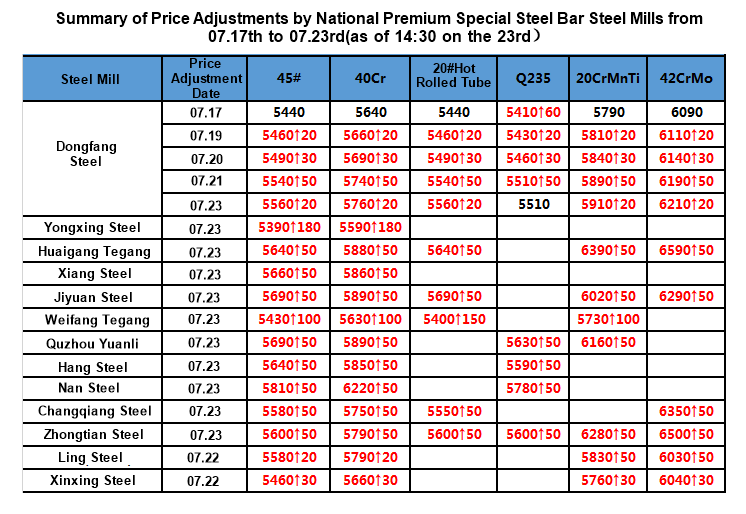
Task: Select the Yongxing Steel row label
Action: click(92, 228)
